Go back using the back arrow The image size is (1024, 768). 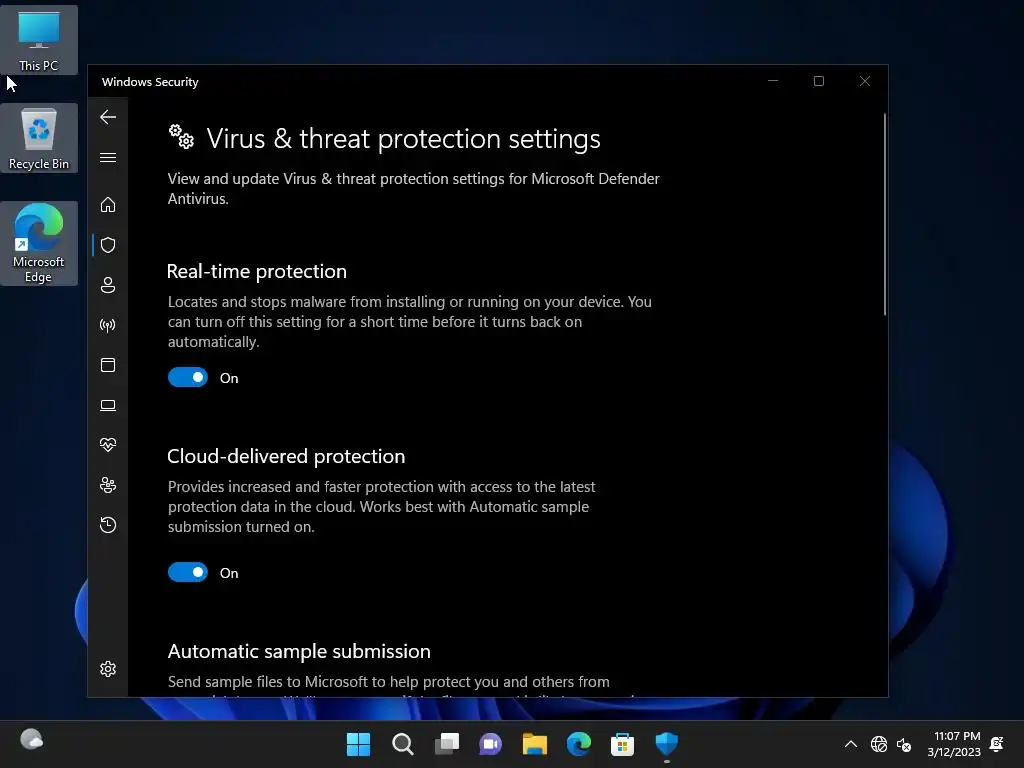[108, 118]
